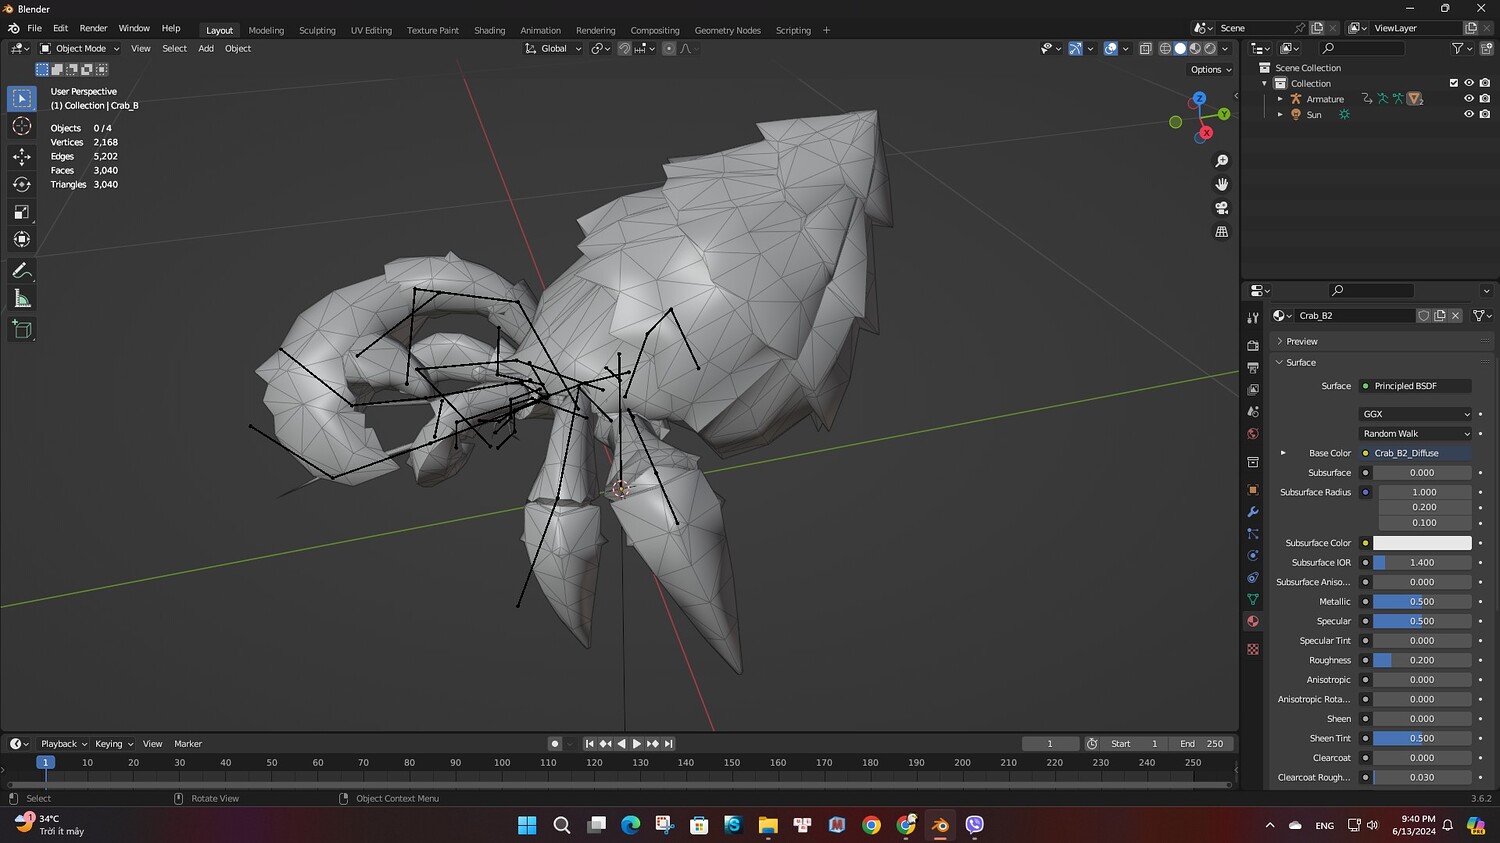The image size is (1500, 843).
Task: Open the Object Mode dropdown
Action: [80, 48]
